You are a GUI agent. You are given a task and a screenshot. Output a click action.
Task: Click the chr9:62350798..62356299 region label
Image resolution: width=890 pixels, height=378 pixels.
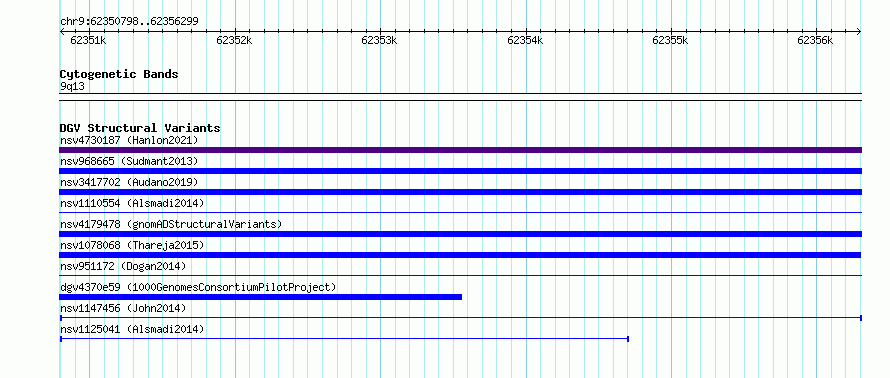click(129, 22)
